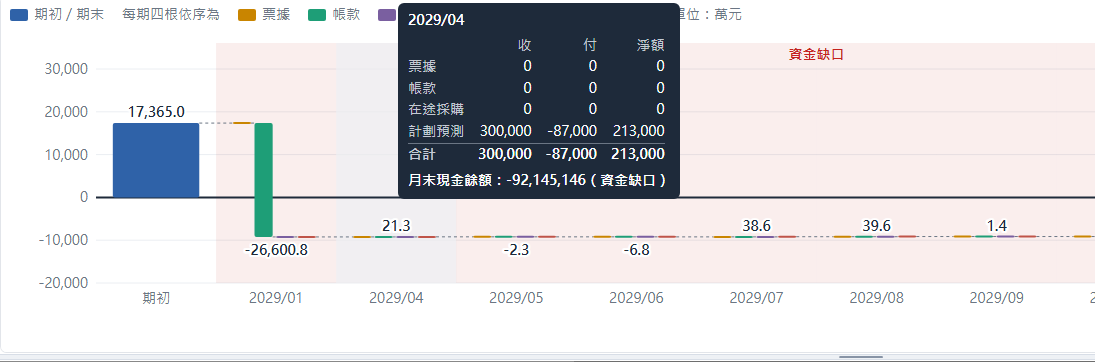Click the -10,000 y-axis label

tap(63, 240)
